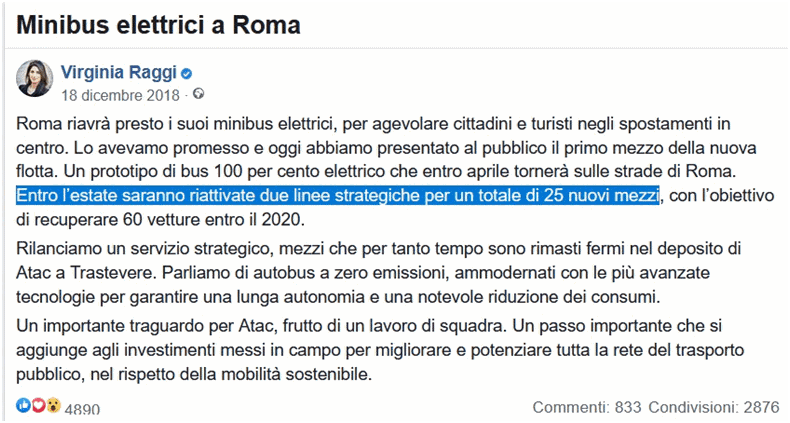
Task: Click the post date 18 dicembre 2018
Action: [x=119, y=95]
